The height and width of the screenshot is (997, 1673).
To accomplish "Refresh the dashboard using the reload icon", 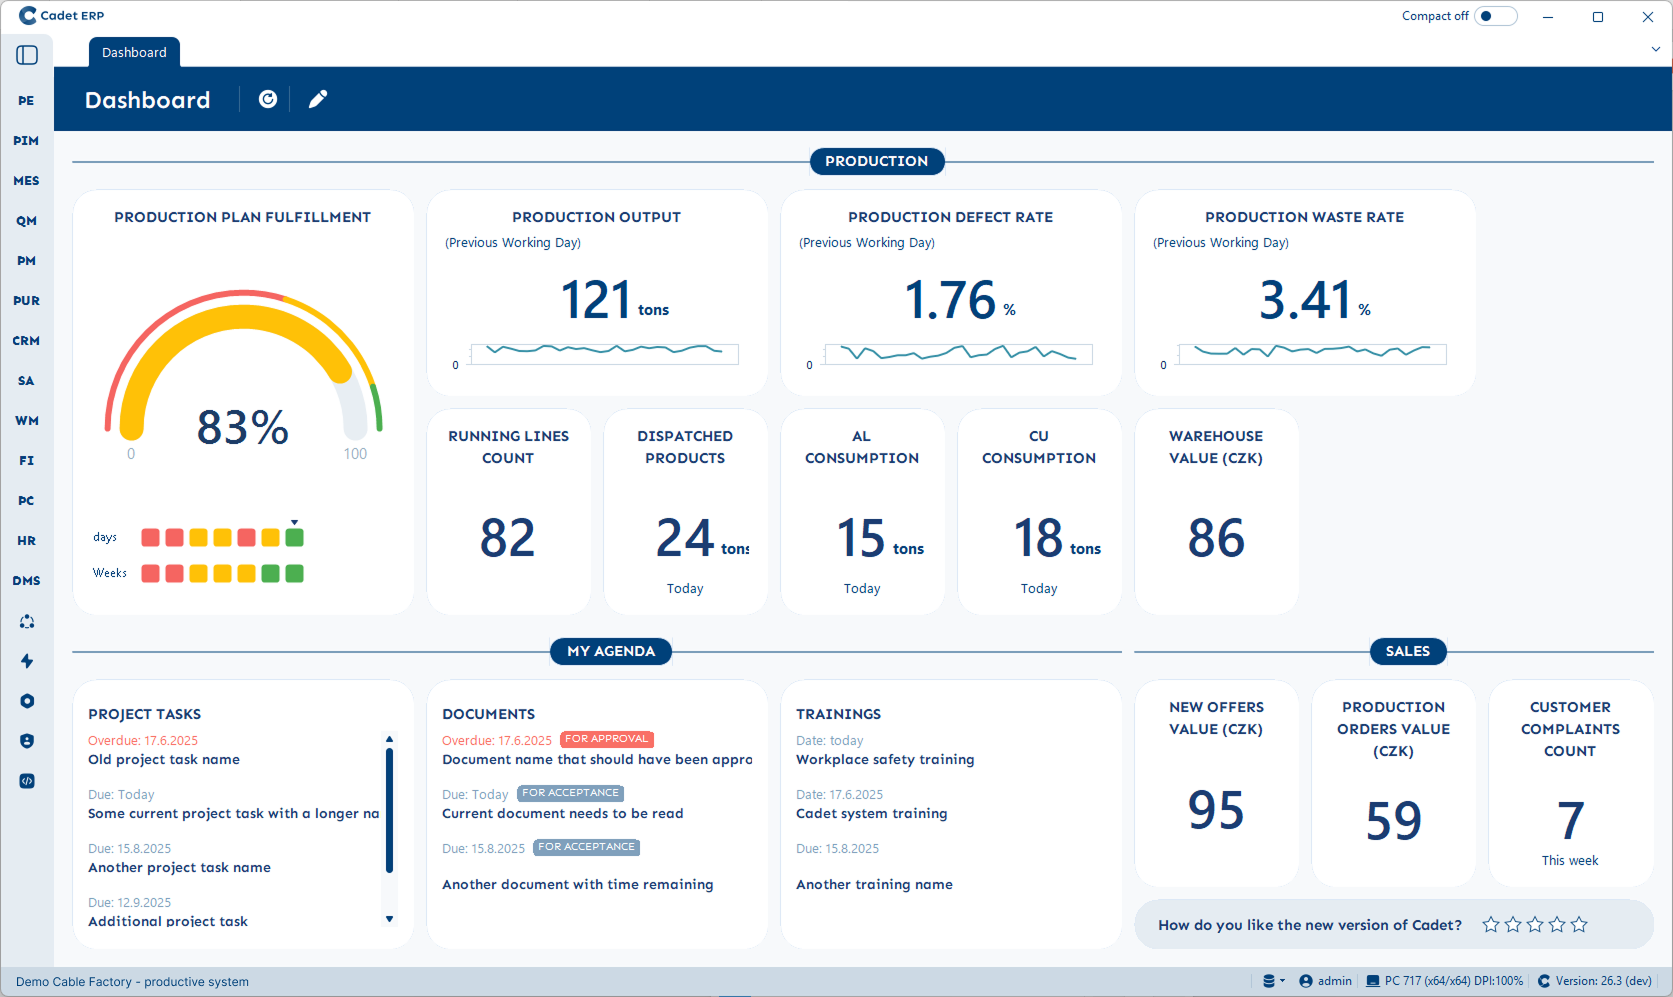I will [267, 99].
